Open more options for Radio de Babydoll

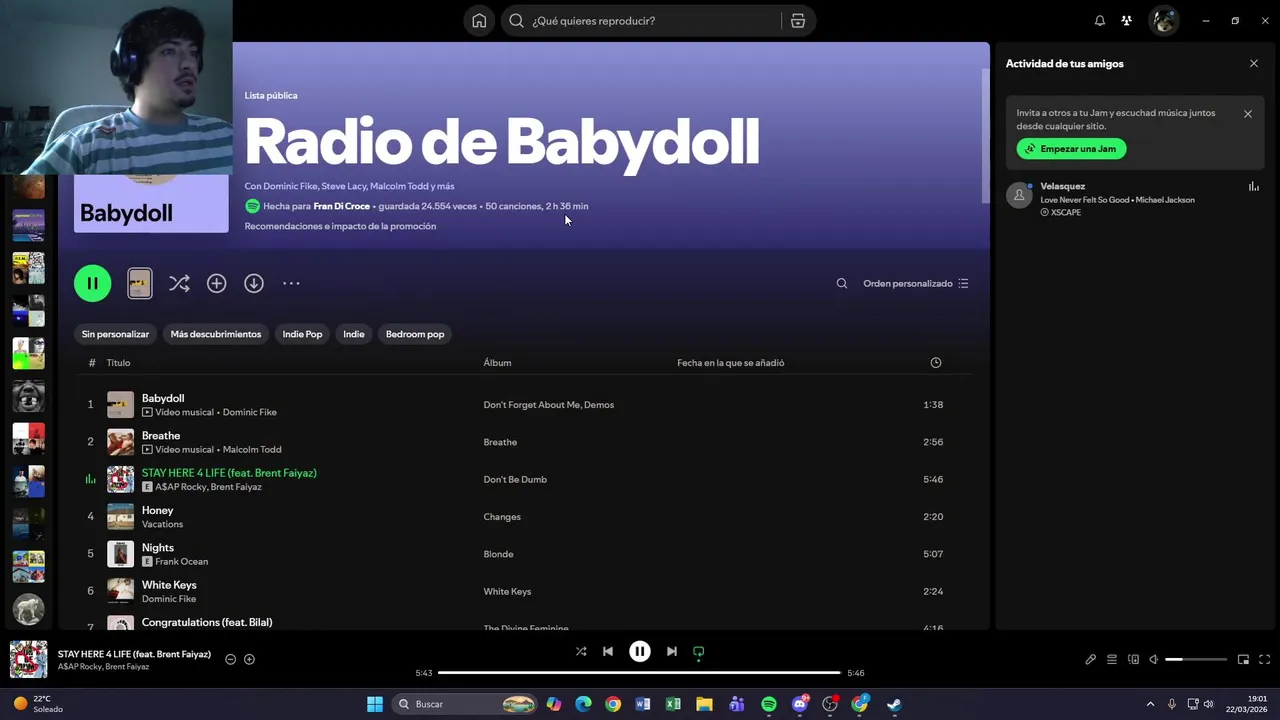click(291, 283)
